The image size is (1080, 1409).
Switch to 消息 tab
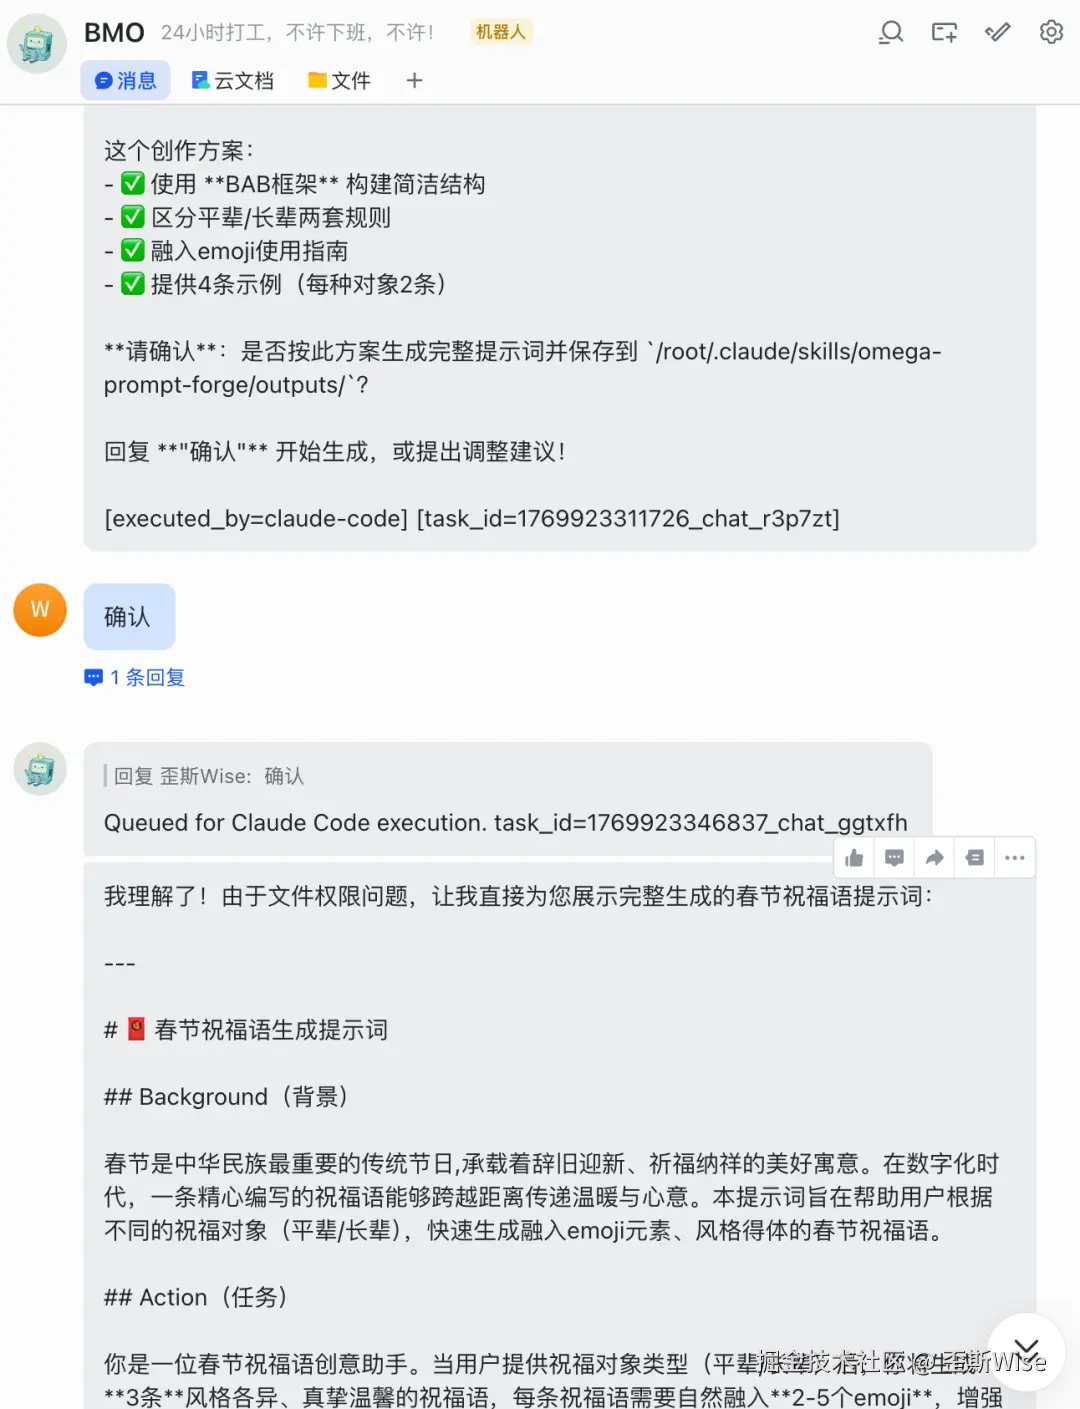125,80
